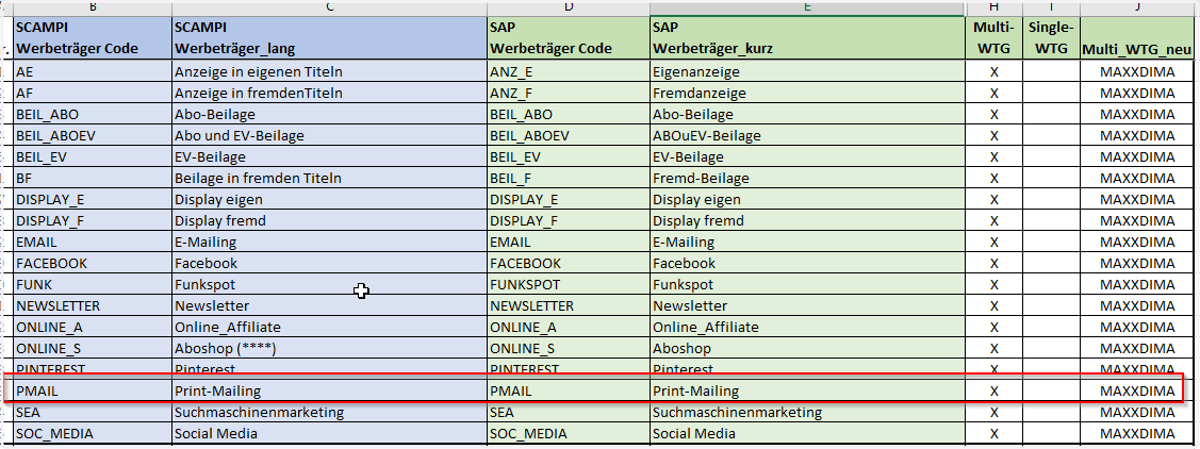
Task: Select column C header
Action: (329, 7)
